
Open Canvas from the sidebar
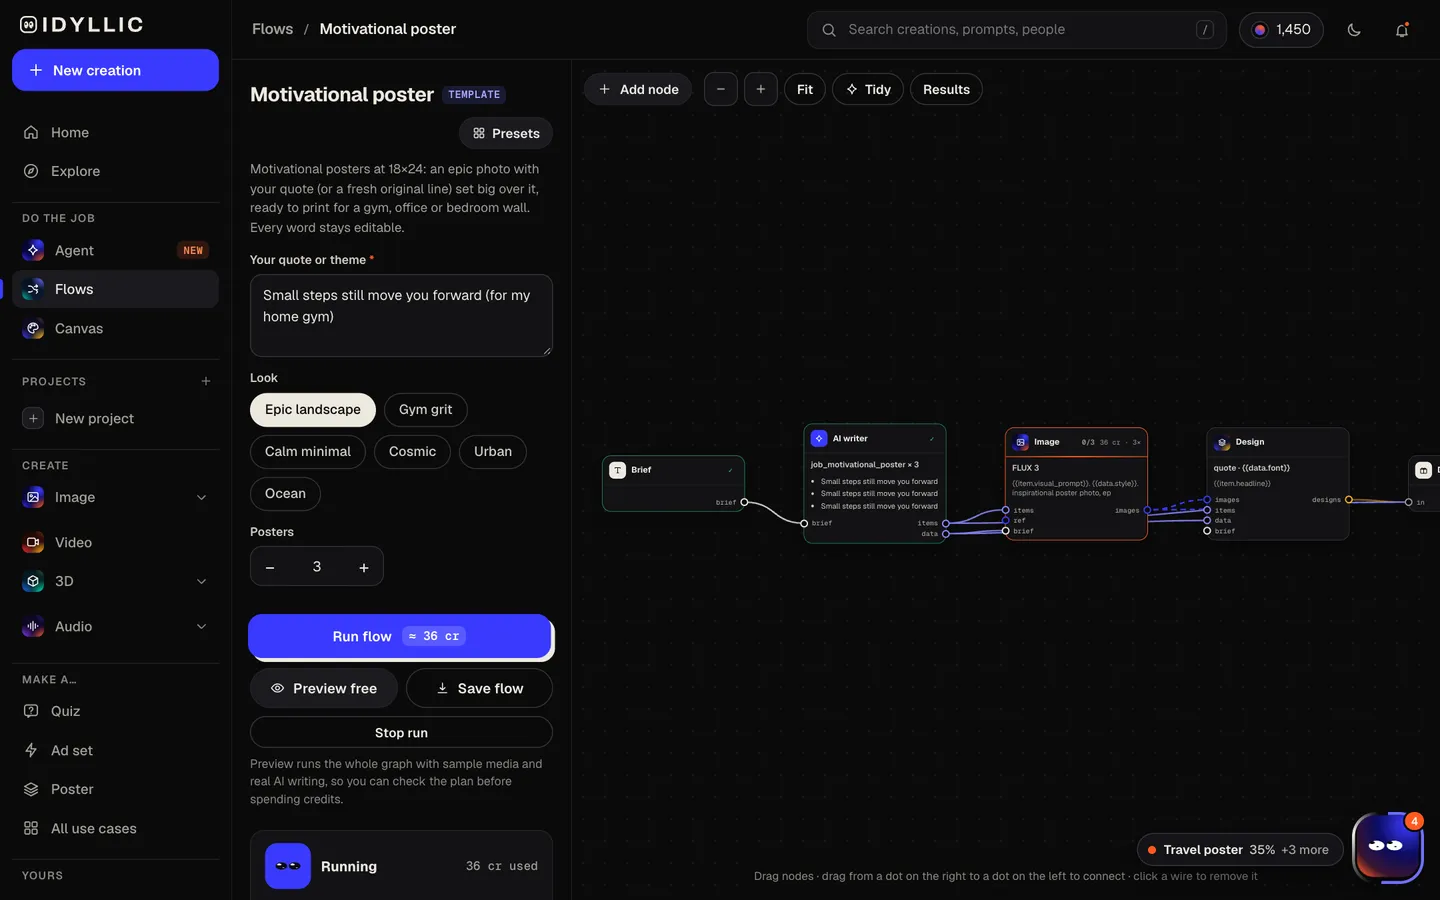[115, 328]
